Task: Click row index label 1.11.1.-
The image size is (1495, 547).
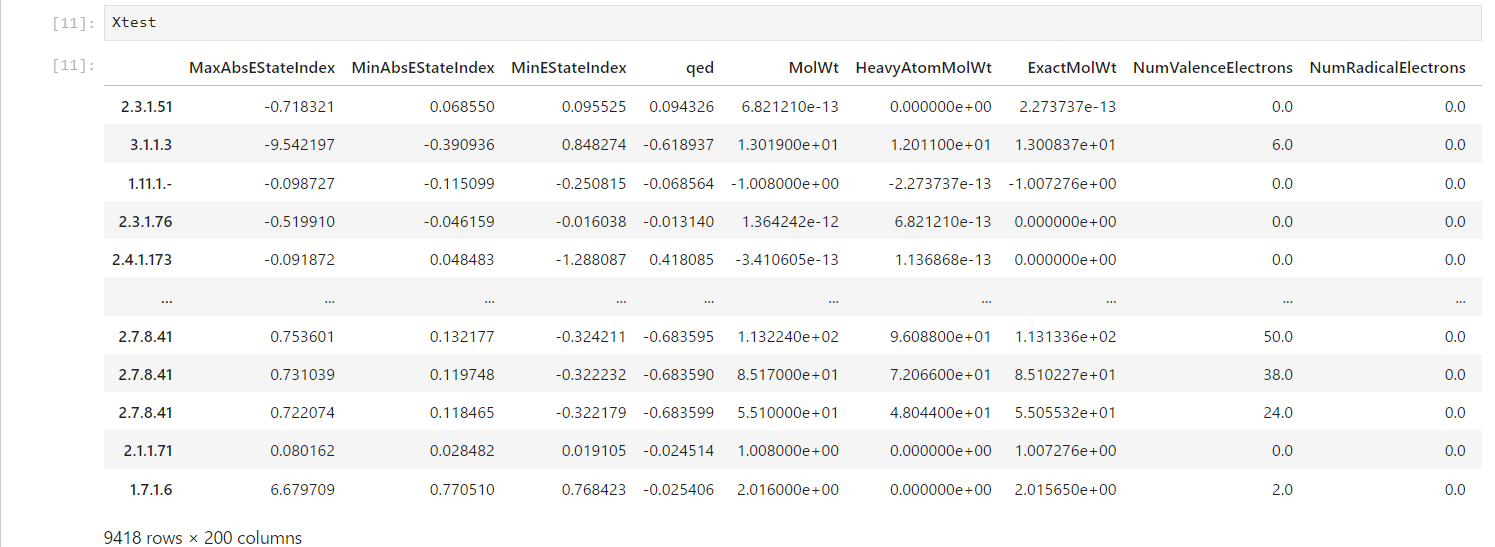Action: click(148, 184)
